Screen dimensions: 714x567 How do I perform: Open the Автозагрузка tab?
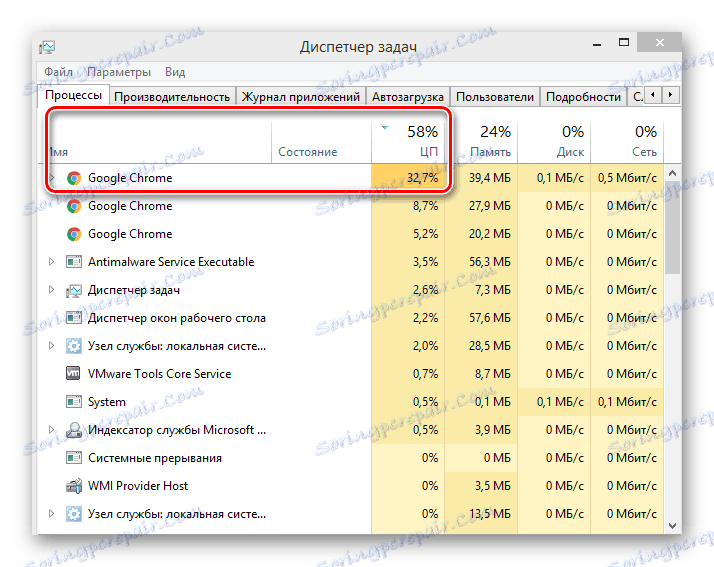tap(408, 97)
